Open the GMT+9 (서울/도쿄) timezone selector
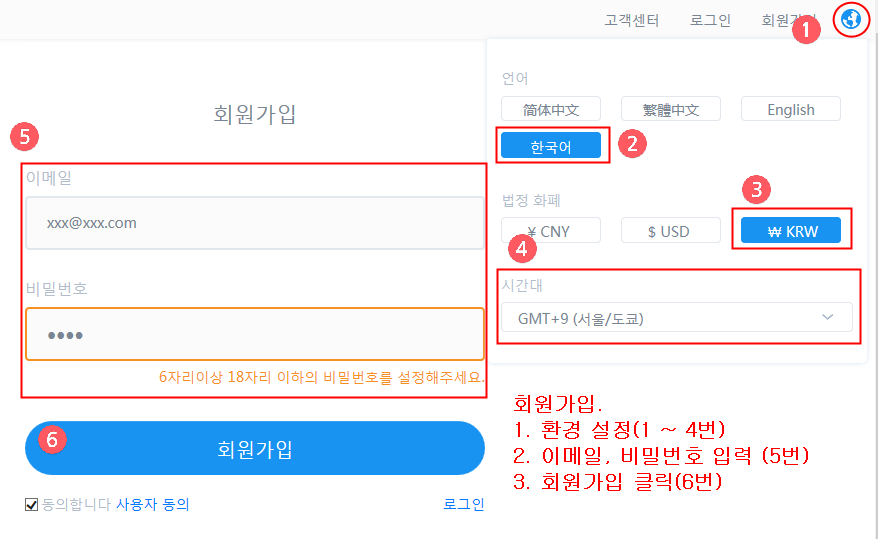878x539 pixels. pyautogui.click(x=675, y=318)
